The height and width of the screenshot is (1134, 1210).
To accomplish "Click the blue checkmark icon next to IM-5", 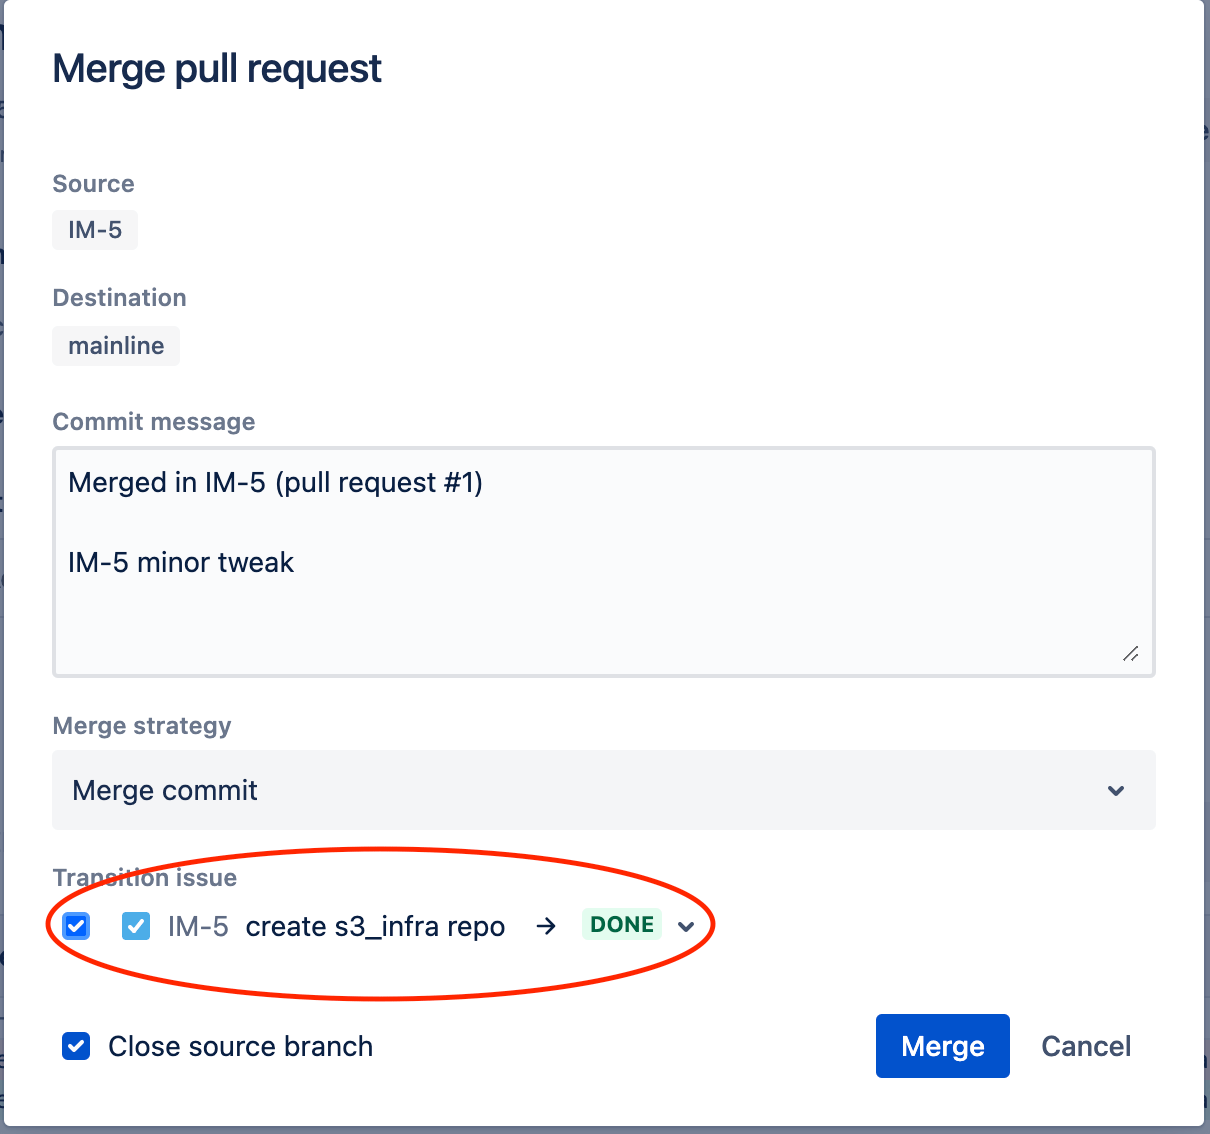I will [x=135, y=926].
